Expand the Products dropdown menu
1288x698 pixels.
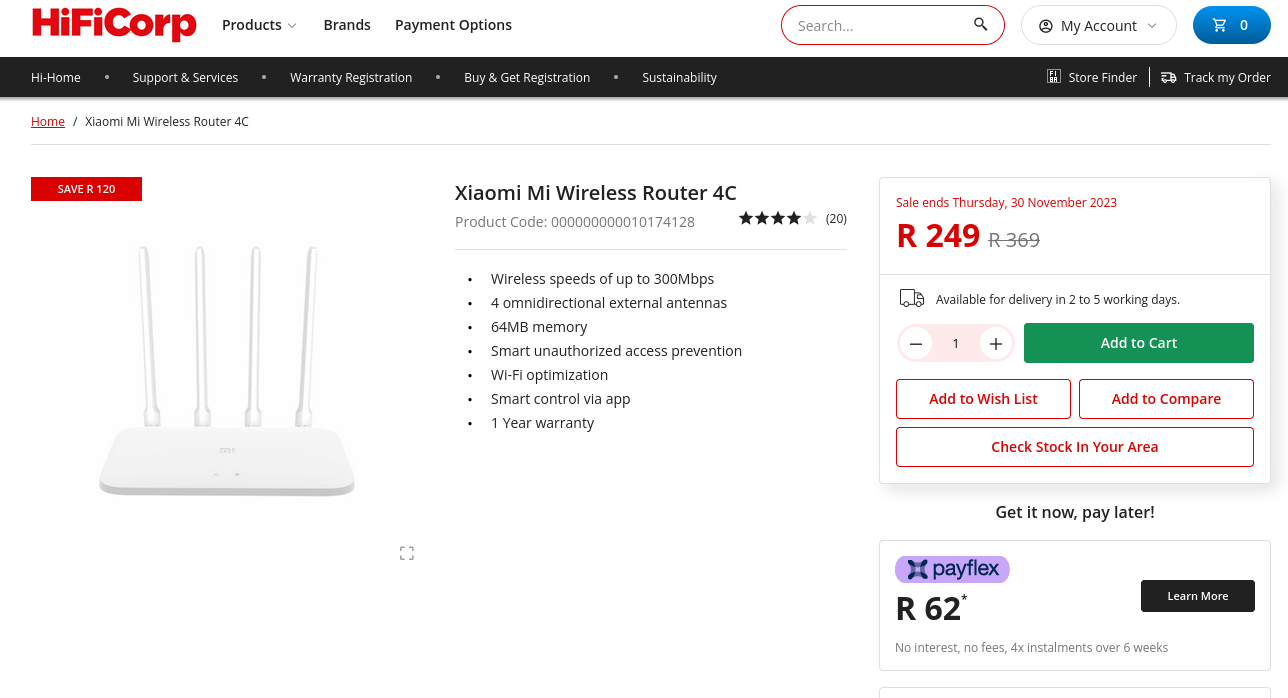pyautogui.click(x=259, y=25)
